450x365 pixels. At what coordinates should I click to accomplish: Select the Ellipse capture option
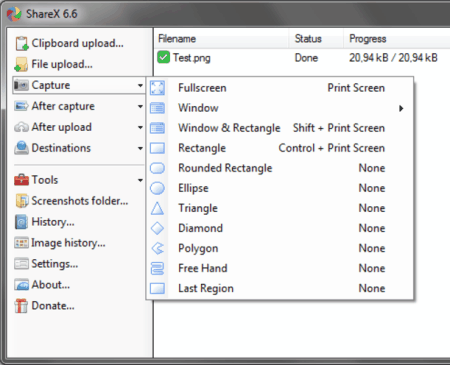[x=280, y=188]
